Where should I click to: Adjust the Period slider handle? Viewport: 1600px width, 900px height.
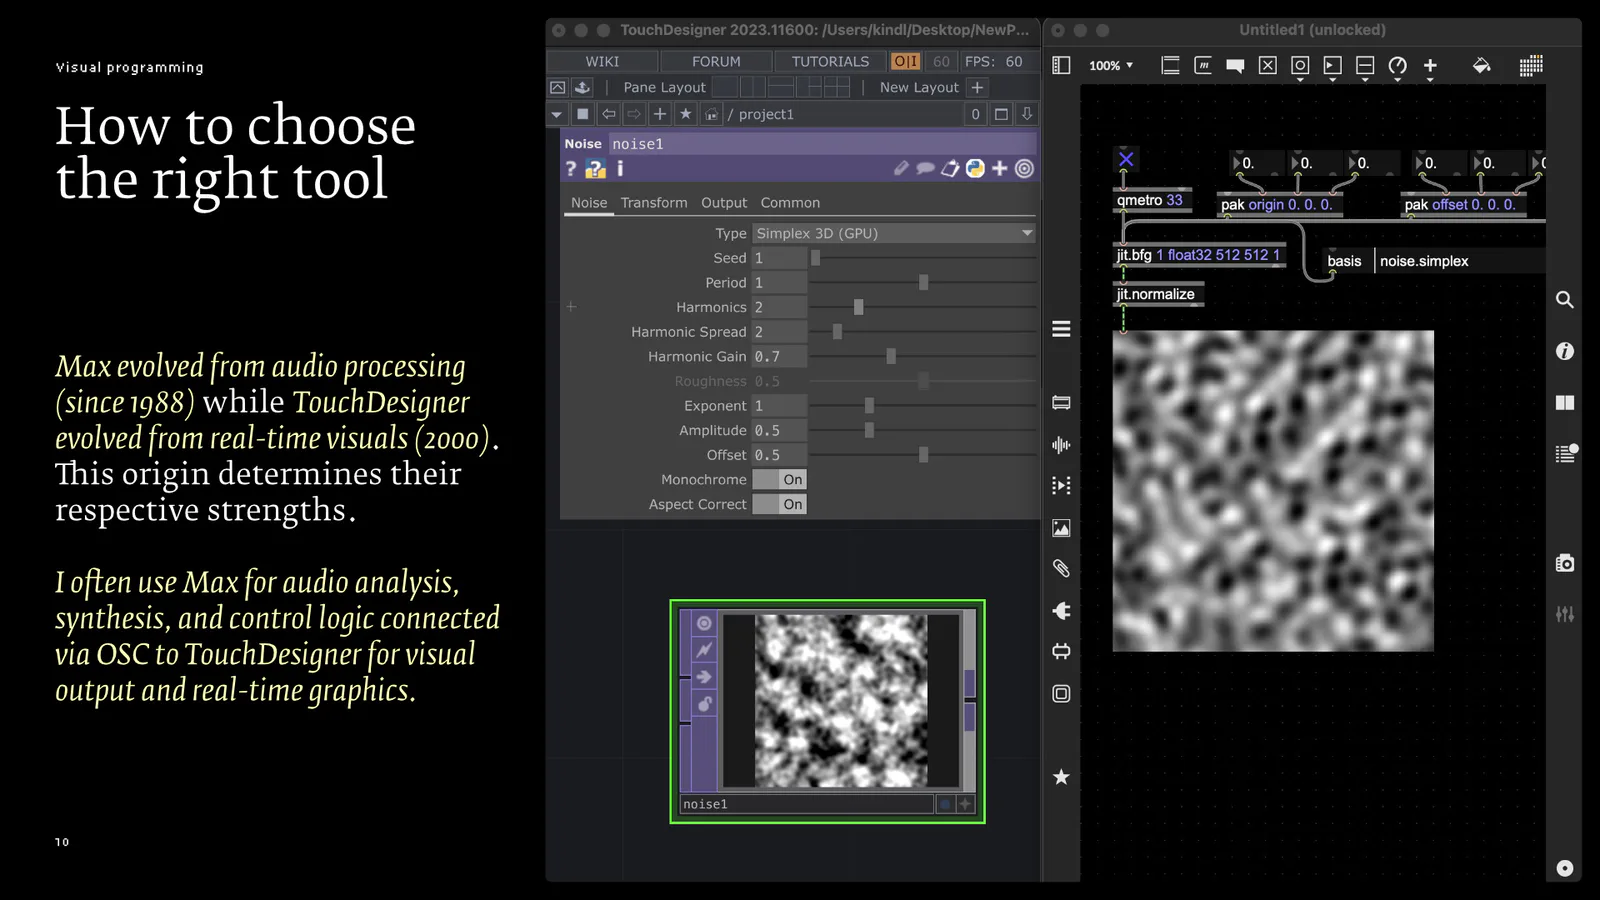[923, 282]
